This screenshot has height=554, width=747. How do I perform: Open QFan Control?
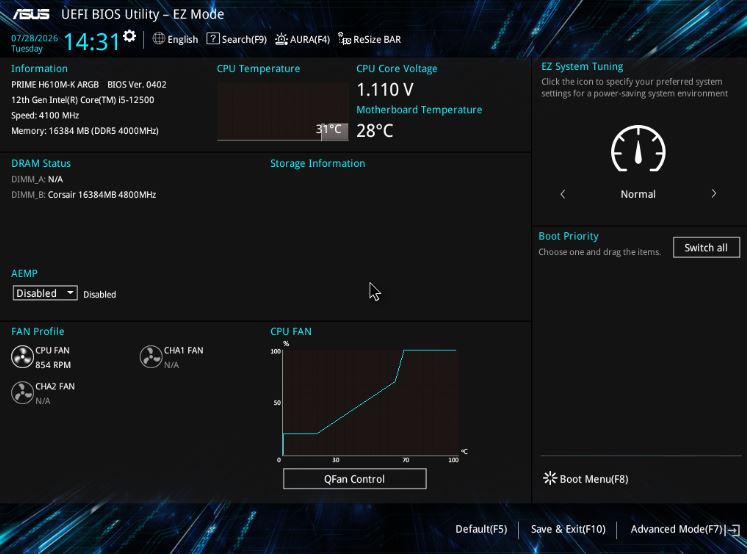click(x=354, y=479)
